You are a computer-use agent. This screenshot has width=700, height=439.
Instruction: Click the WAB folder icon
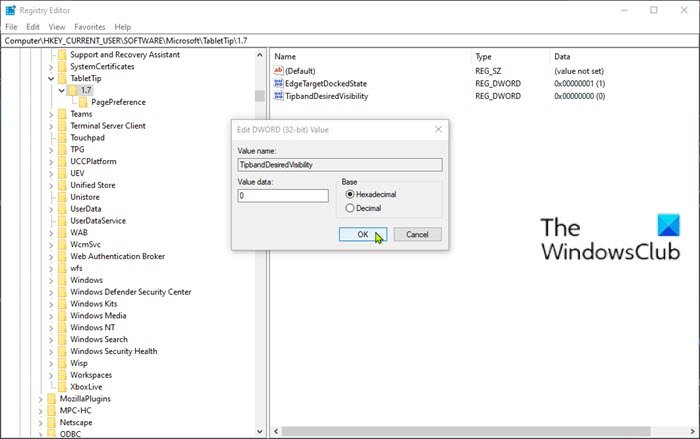click(x=62, y=233)
